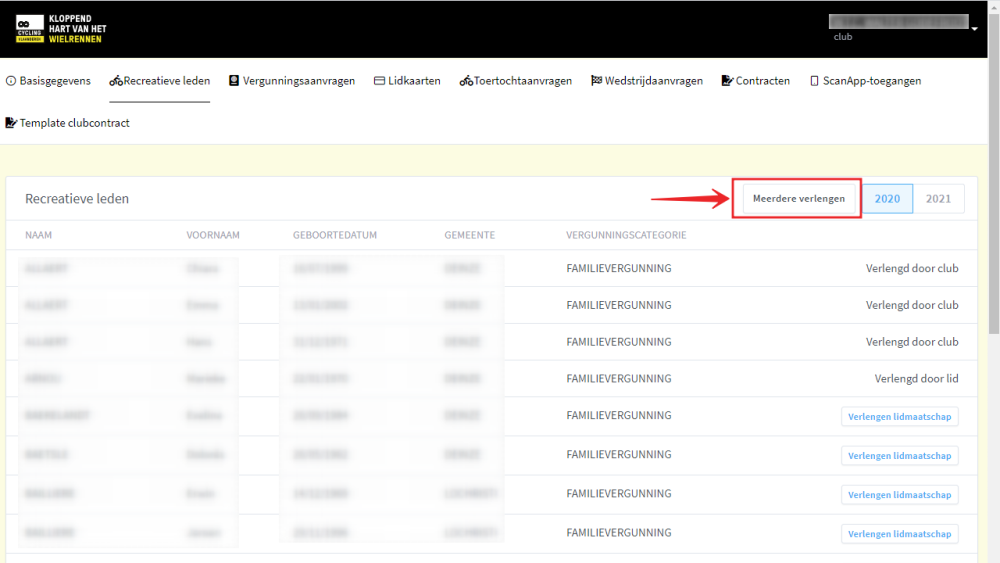1000x563 pixels.
Task: Click Verlengen lidmaatschap in fifth row
Action: [899, 416]
